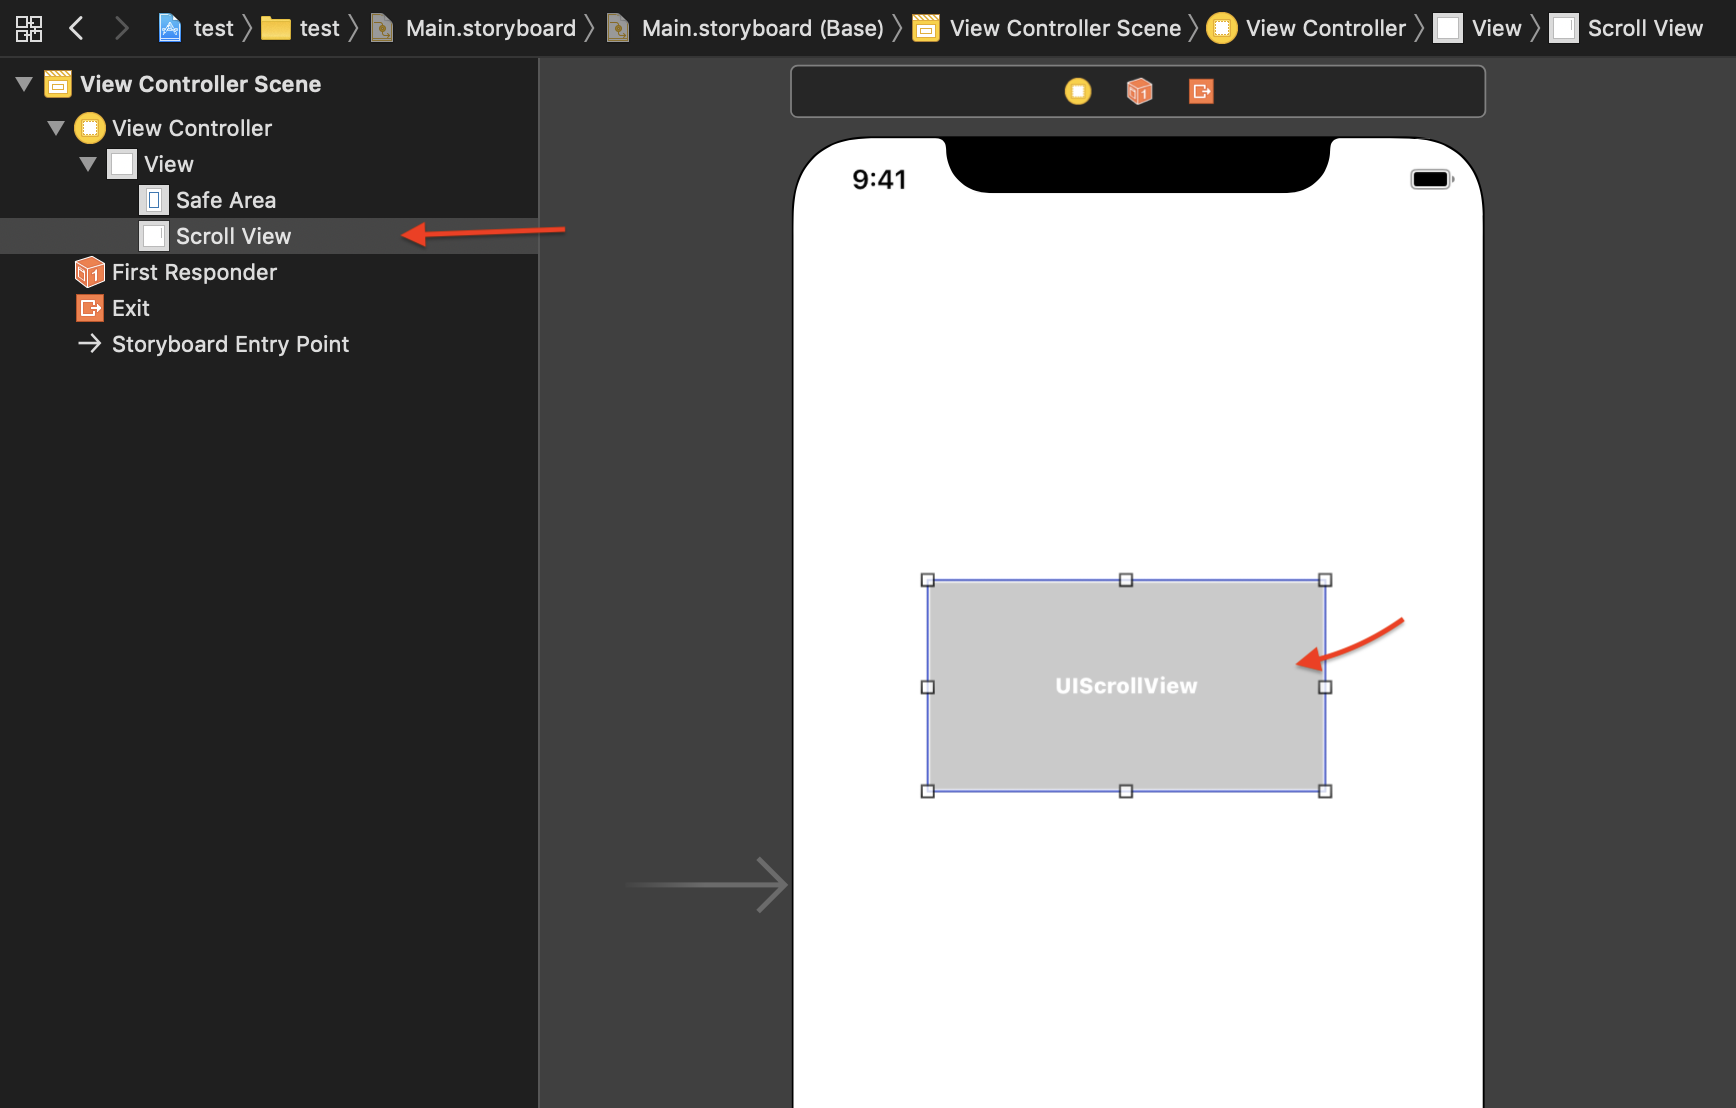1736x1108 pixels.
Task: Collapse the View Controller Scene disclosure triangle
Action: (x=25, y=84)
